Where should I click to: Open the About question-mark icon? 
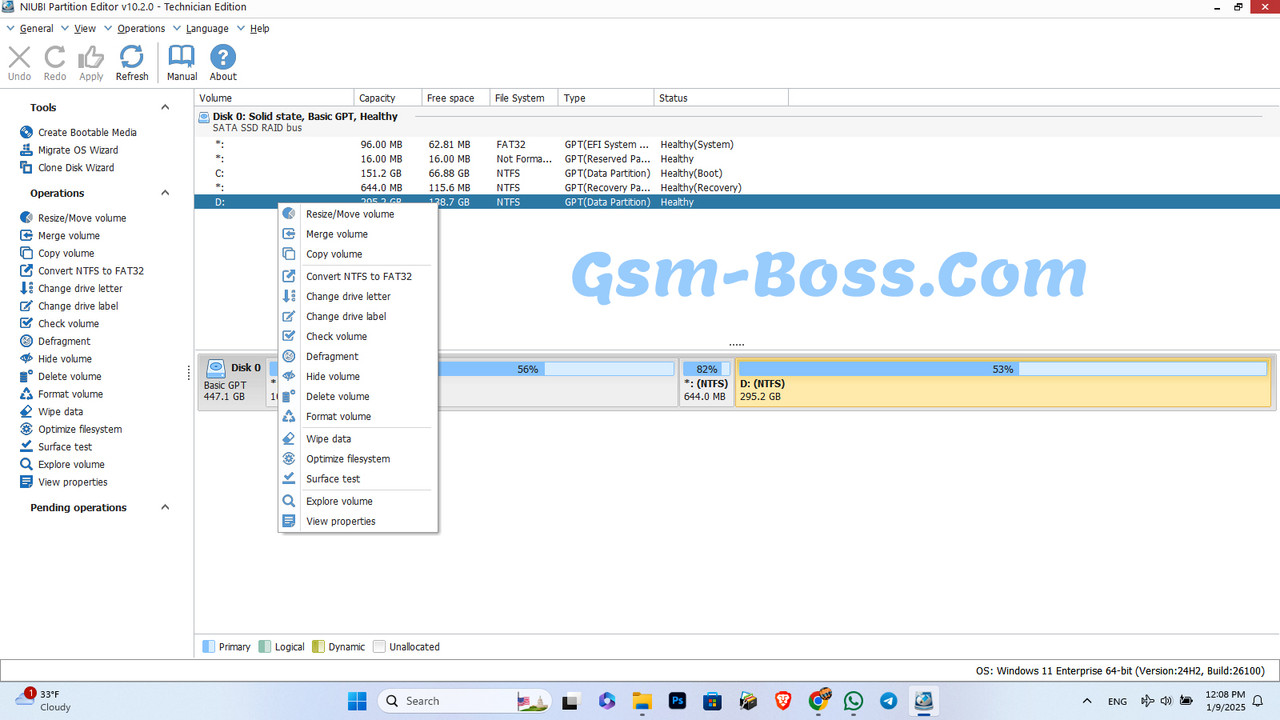point(223,63)
